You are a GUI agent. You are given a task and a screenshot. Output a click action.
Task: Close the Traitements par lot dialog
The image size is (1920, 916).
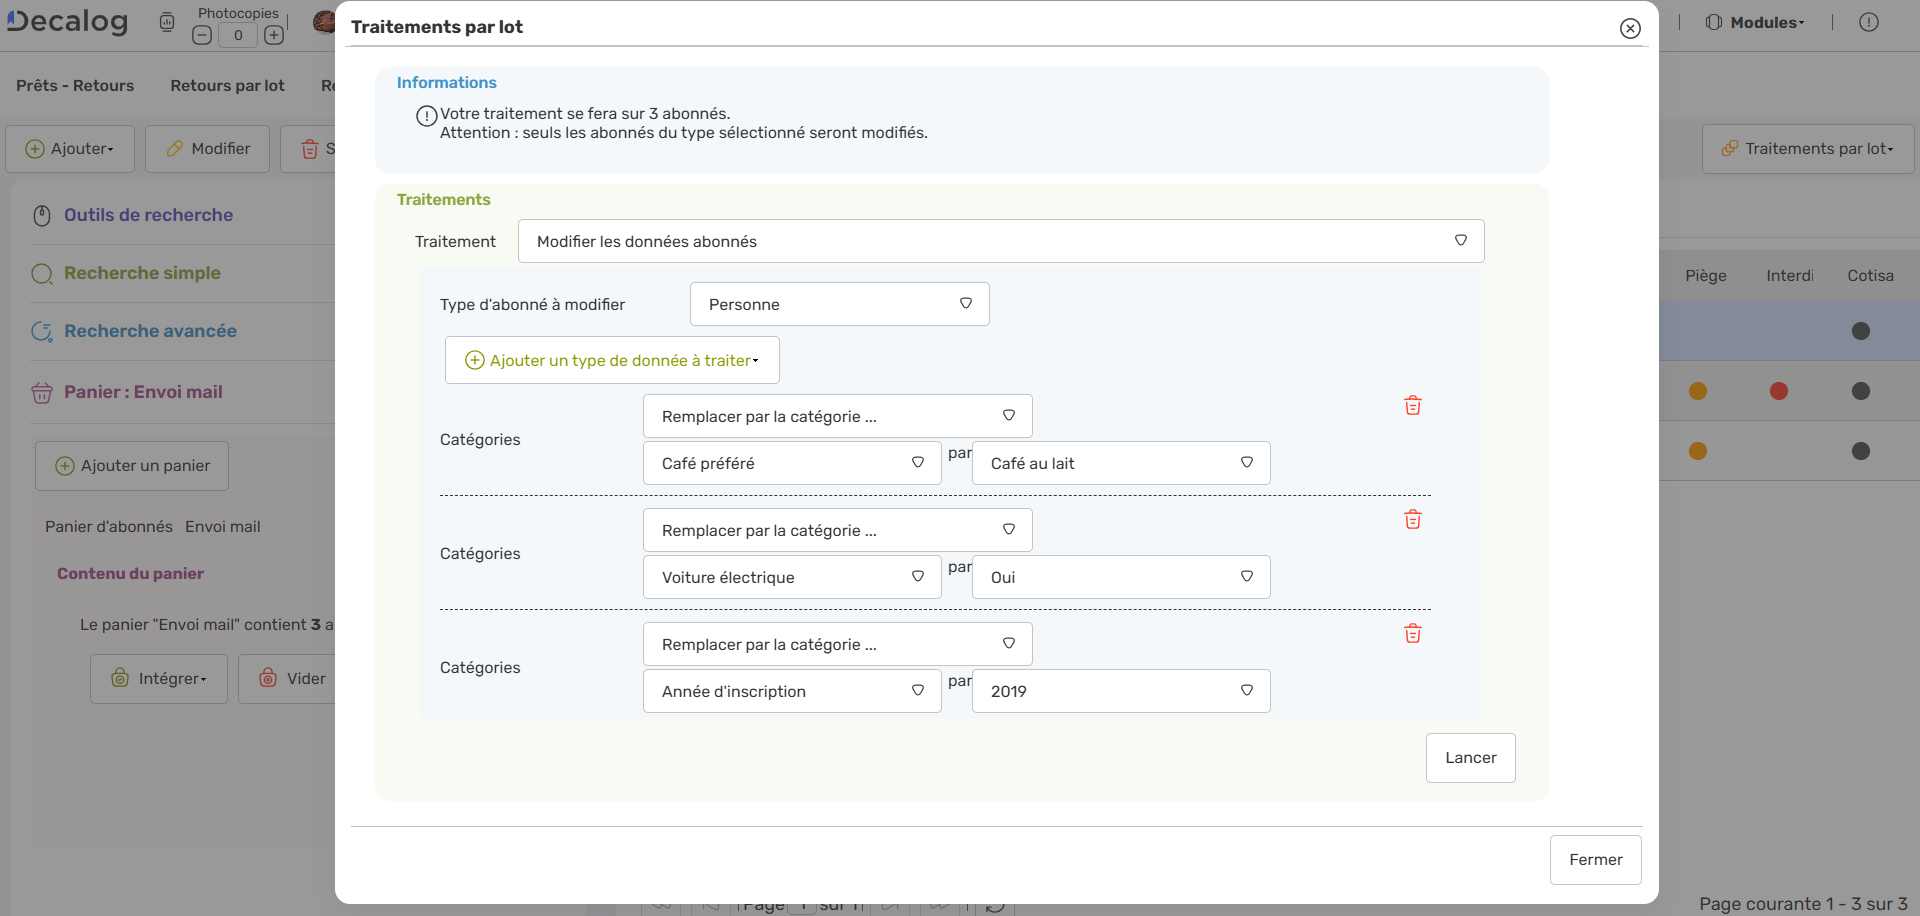pyautogui.click(x=1630, y=28)
